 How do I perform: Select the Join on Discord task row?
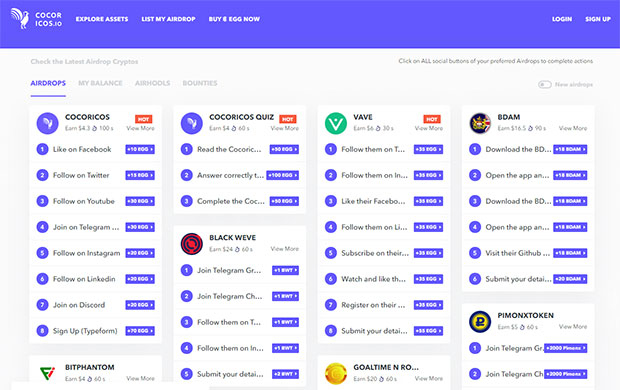[x=95, y=305]
